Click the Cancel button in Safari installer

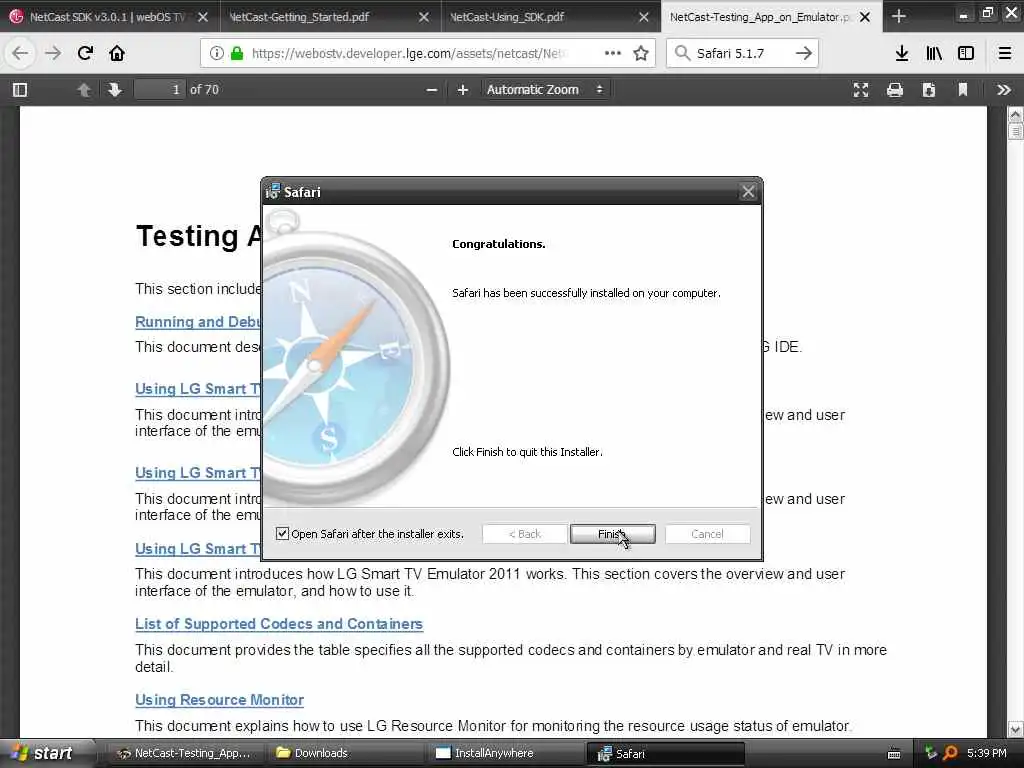(x=707, y=534)
